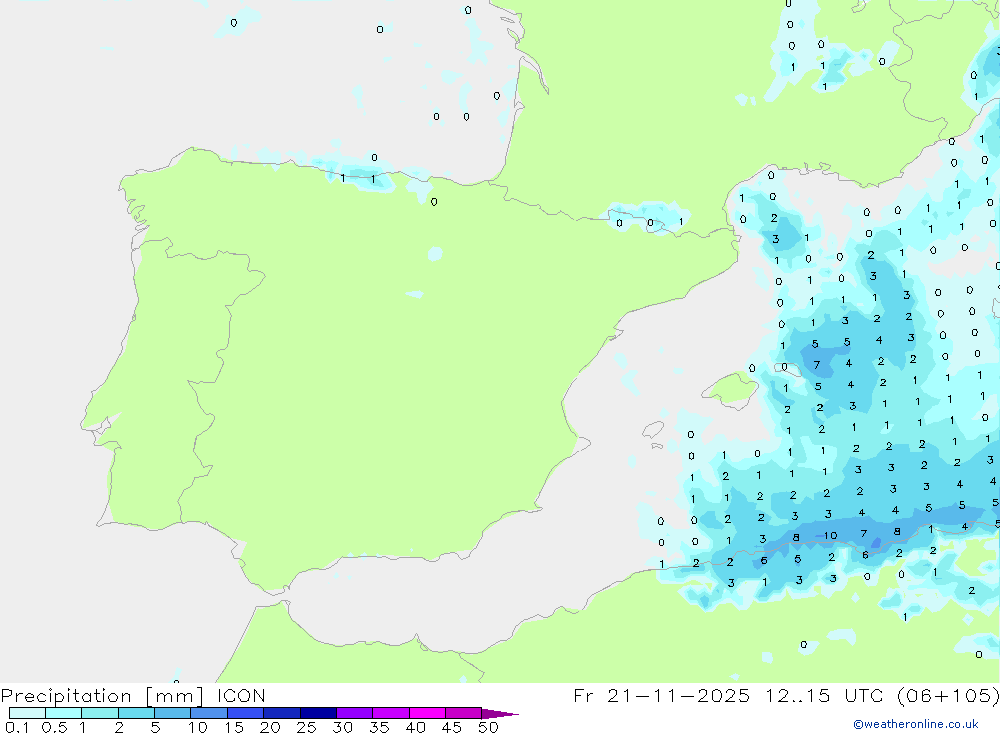Image resolution: width=1000 pixels, height=733 pixels.
Task: Click the above-50 arrow tip of the legend
Action: click(500, 713)
